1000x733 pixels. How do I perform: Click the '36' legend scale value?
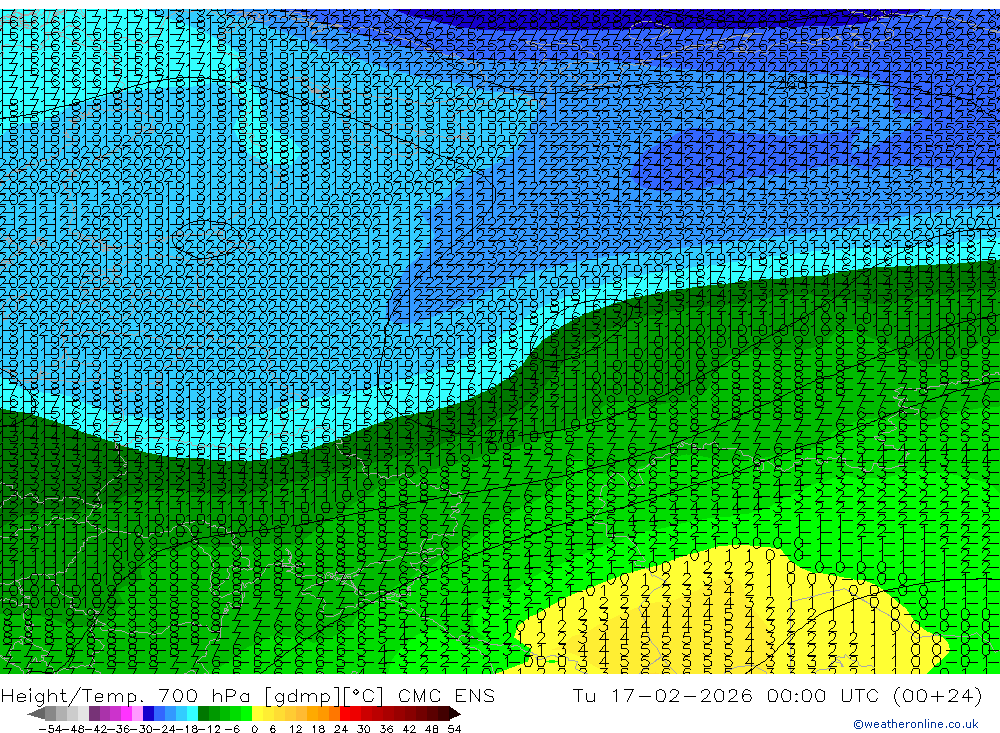tap(386, 729)
